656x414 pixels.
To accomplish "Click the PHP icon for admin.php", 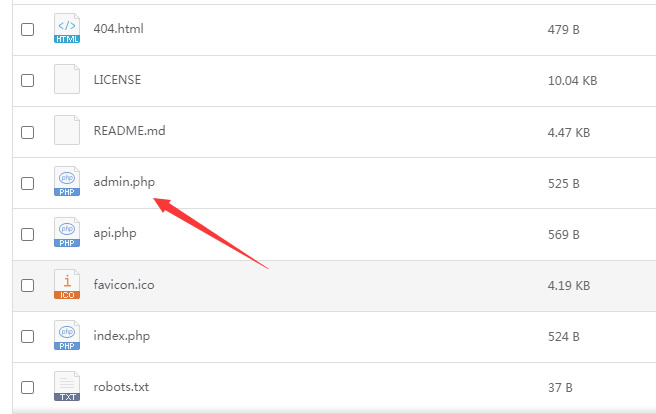I will [x=67, y=181].
